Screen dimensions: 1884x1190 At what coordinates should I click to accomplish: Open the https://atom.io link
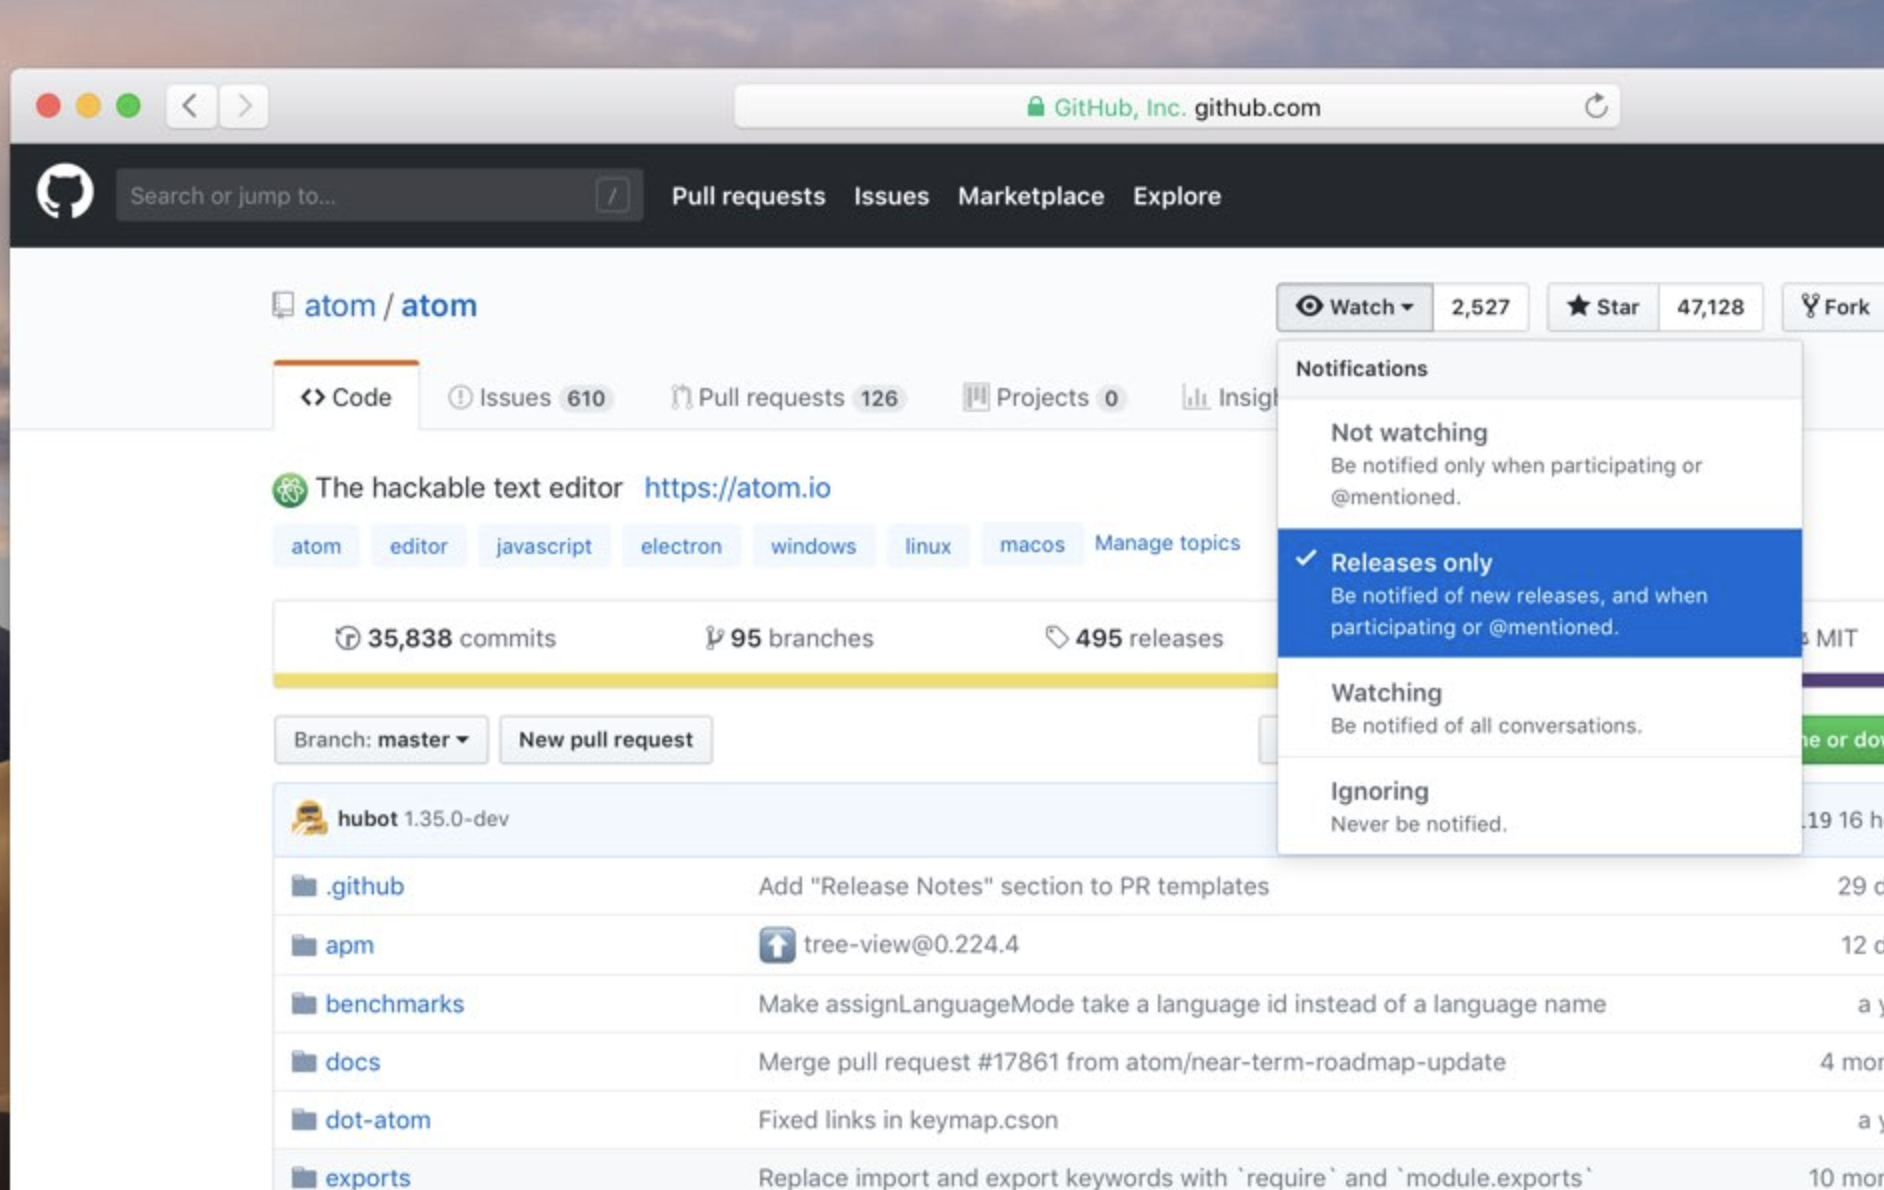tap(737, 488)
